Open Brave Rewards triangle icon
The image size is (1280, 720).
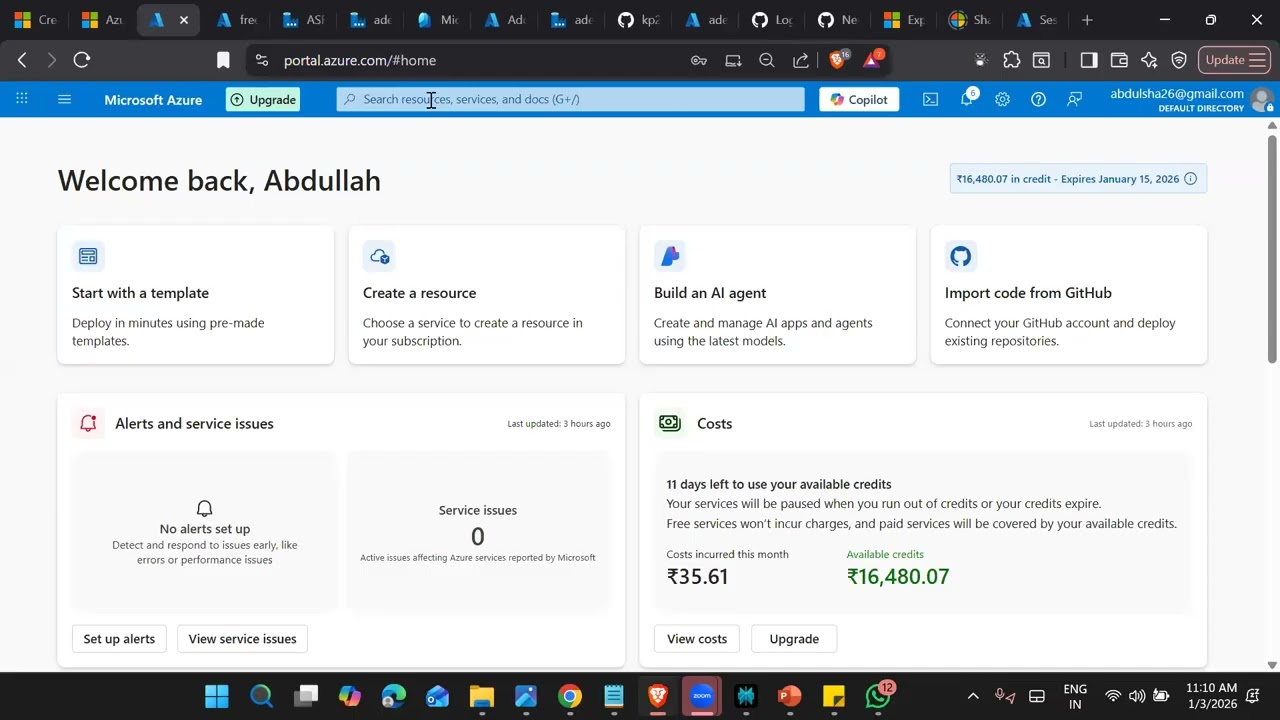click(872, 60)
